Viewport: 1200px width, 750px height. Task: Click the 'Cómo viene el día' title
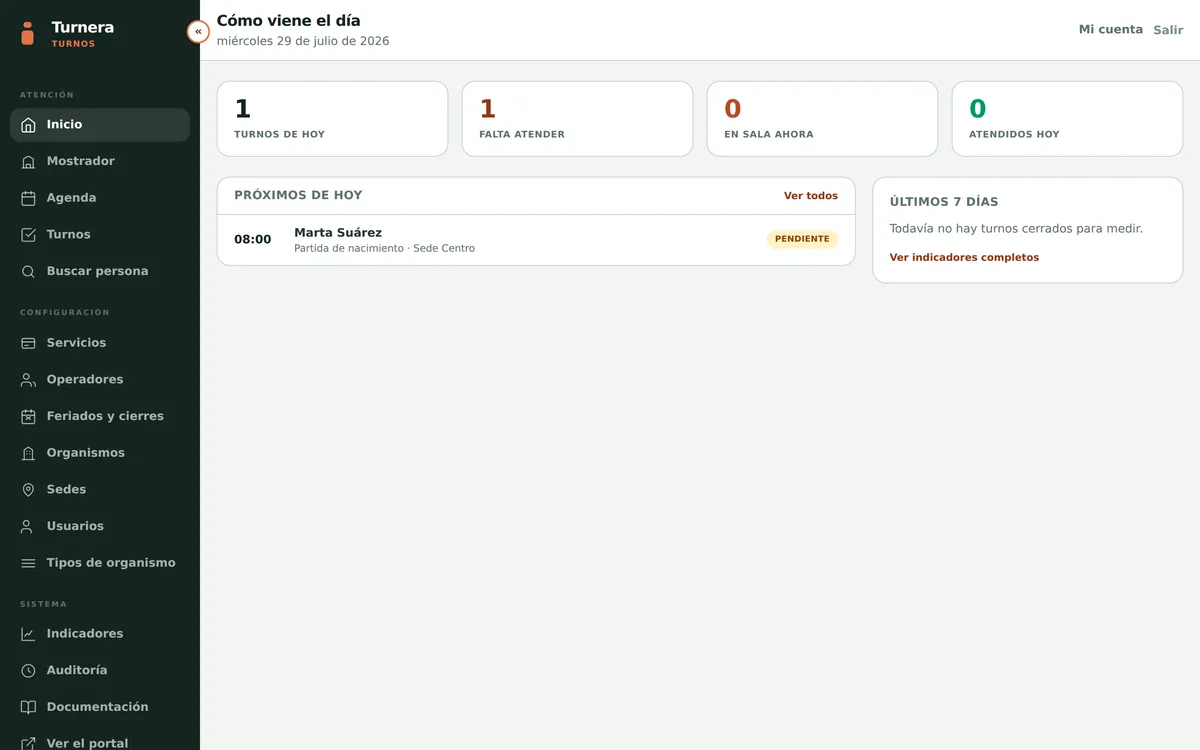(x=288, y=20)
